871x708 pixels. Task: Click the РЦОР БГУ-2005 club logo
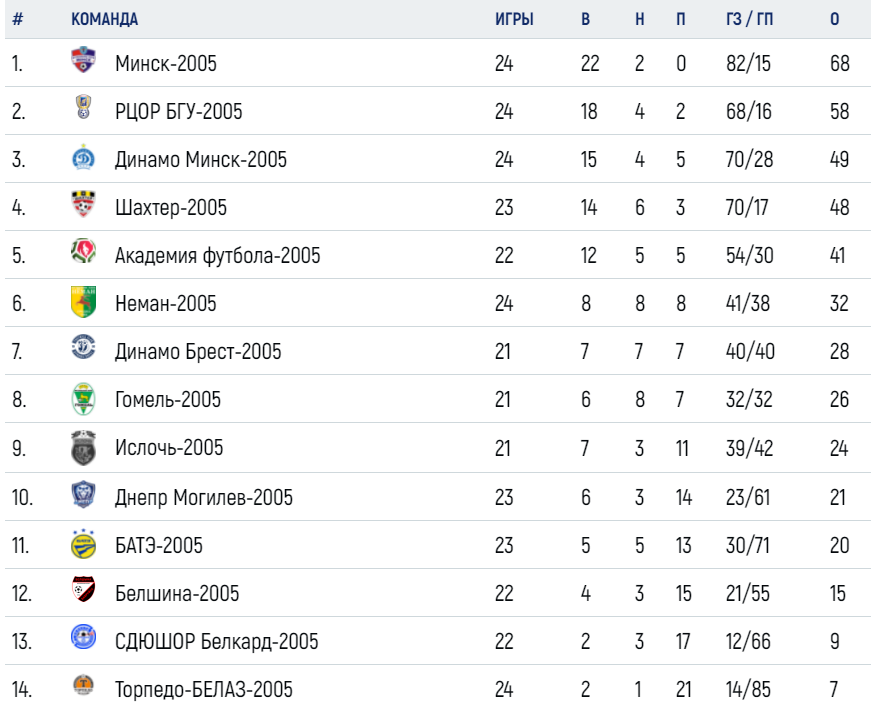[x=83, y=107]
